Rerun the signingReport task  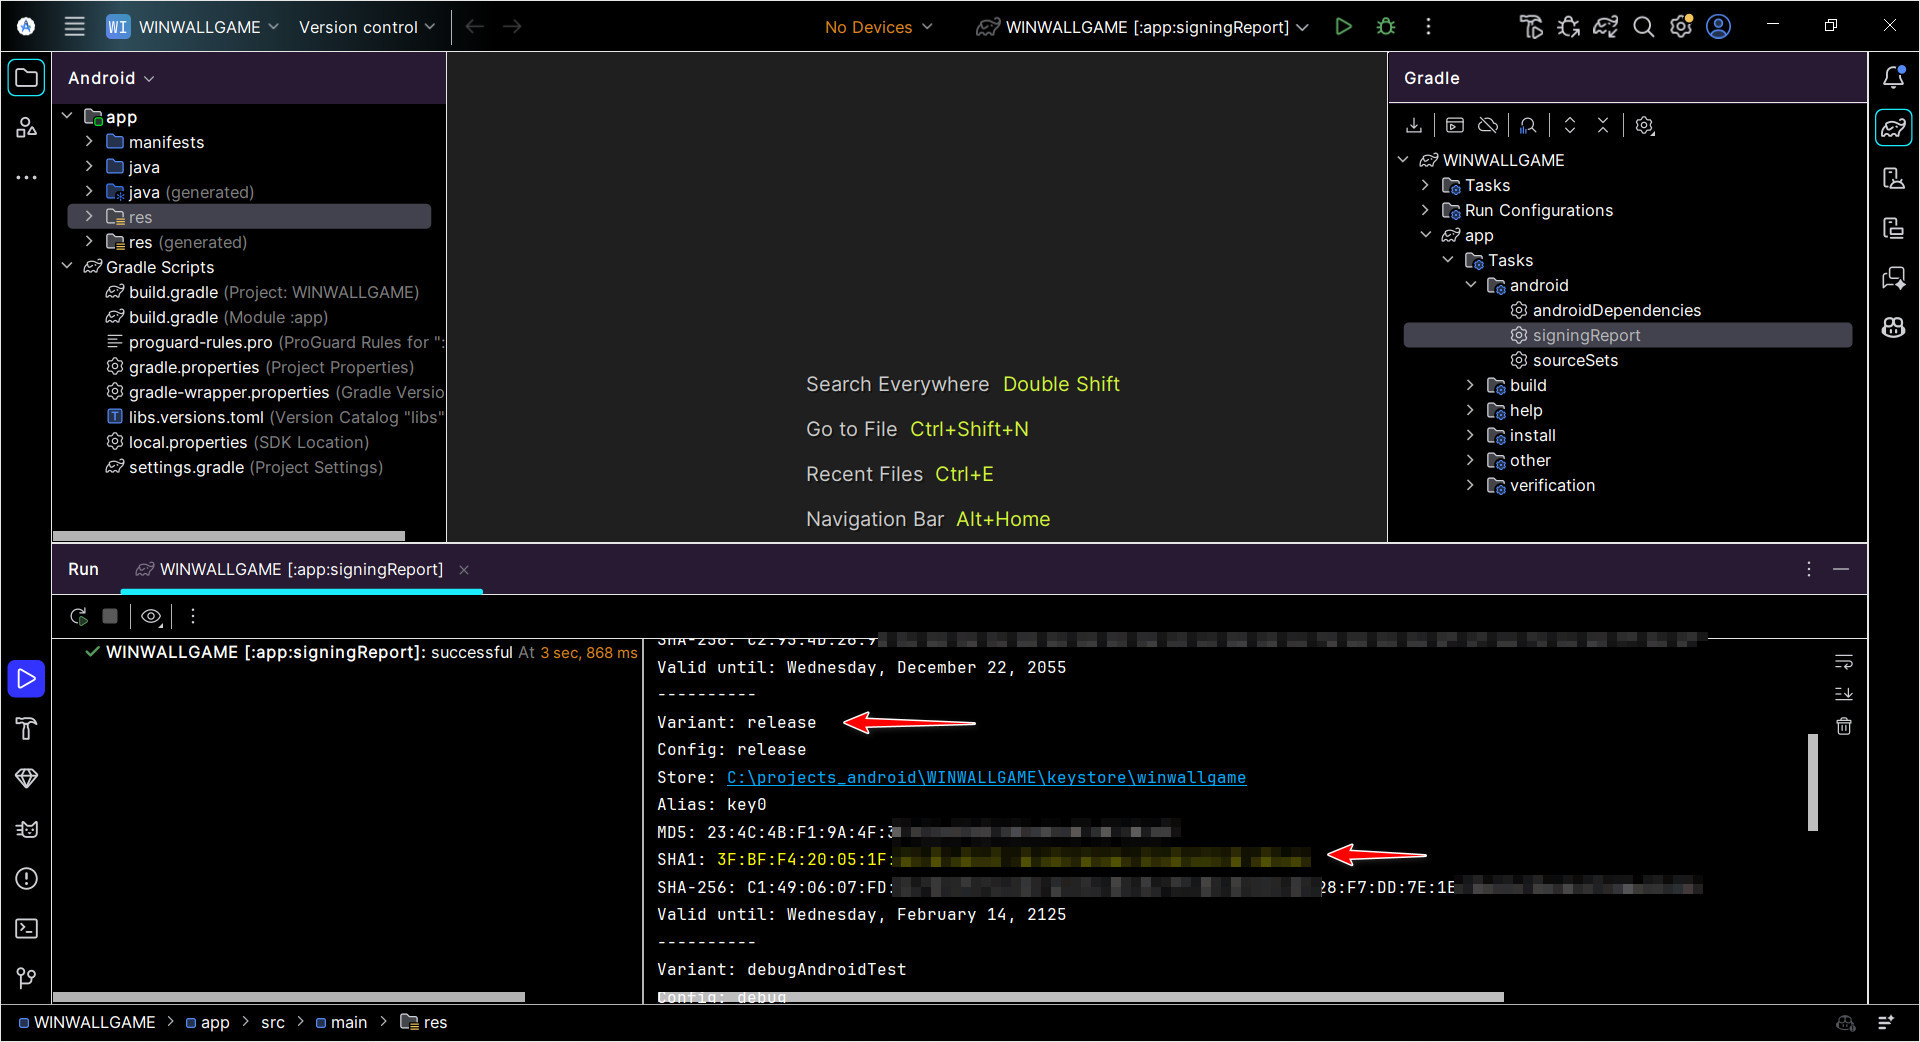coord(79,616)
